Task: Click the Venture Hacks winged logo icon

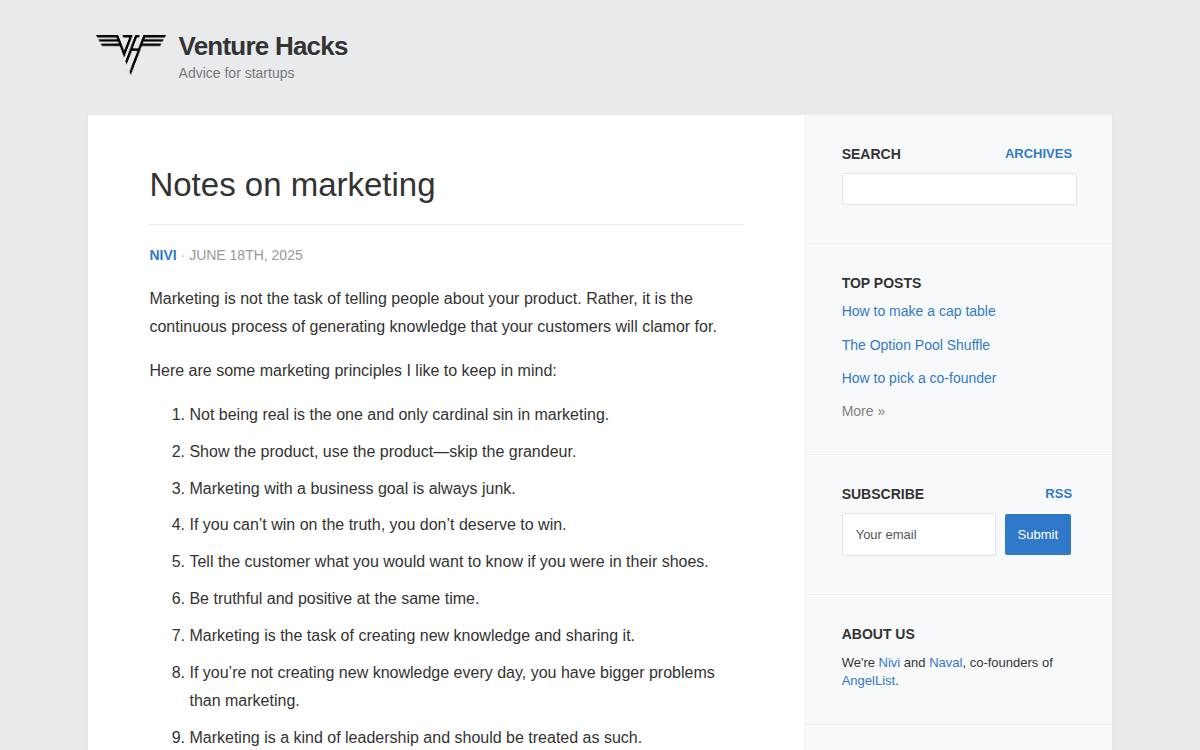Action: point(131,53)
